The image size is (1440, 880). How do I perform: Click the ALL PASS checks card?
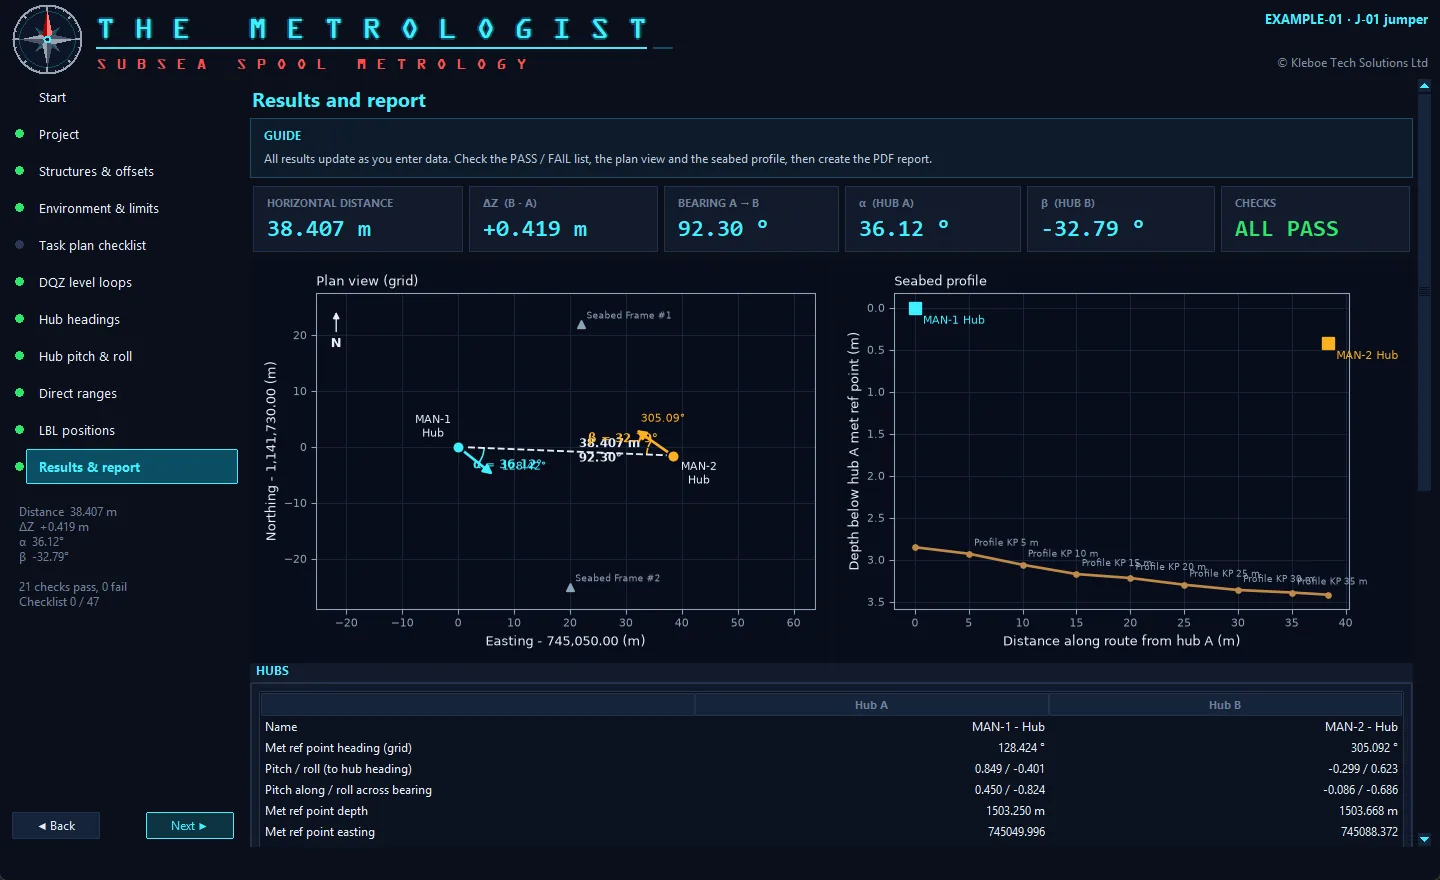pyautogui.click(x=1315, y=218)
